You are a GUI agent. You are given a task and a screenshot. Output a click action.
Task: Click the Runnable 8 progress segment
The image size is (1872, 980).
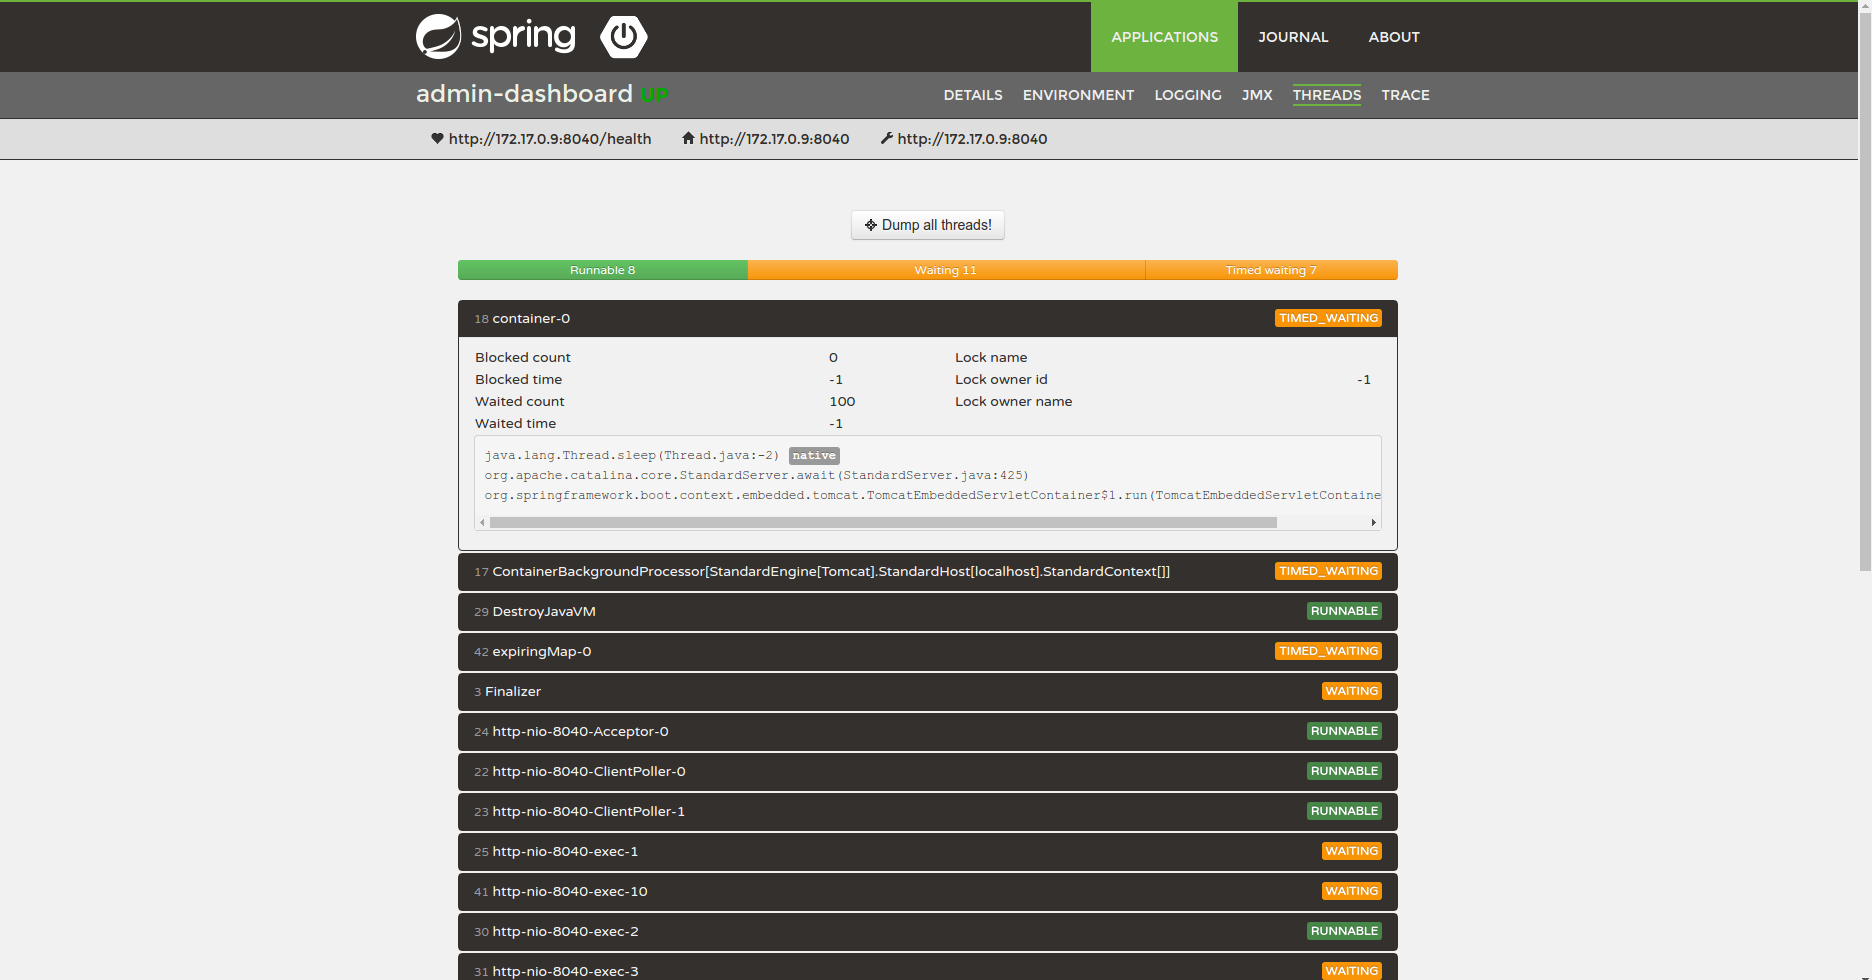602,270
